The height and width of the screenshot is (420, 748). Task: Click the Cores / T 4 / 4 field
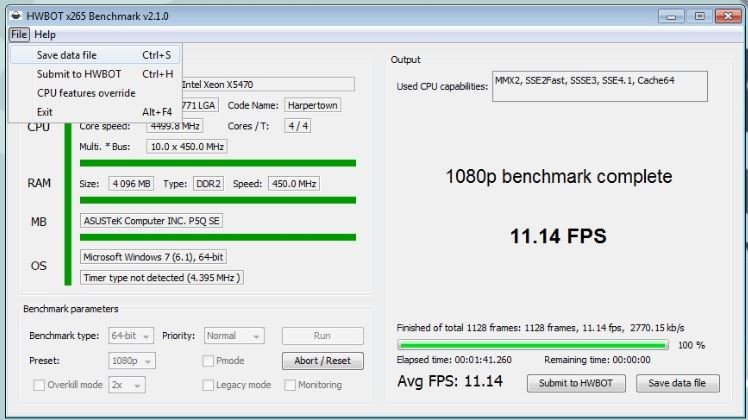298,126
